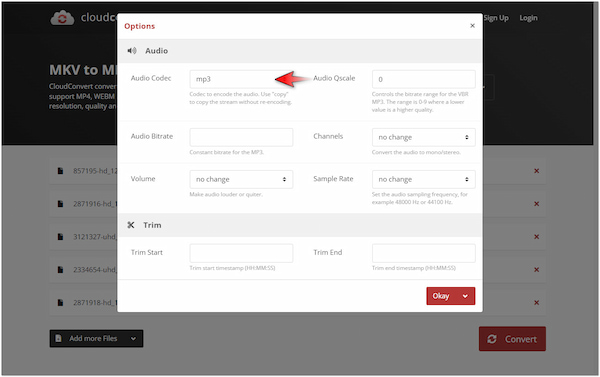This screenshot has height=377, width=600.
Task: Open the Channels dropdown
Action: 424,137
